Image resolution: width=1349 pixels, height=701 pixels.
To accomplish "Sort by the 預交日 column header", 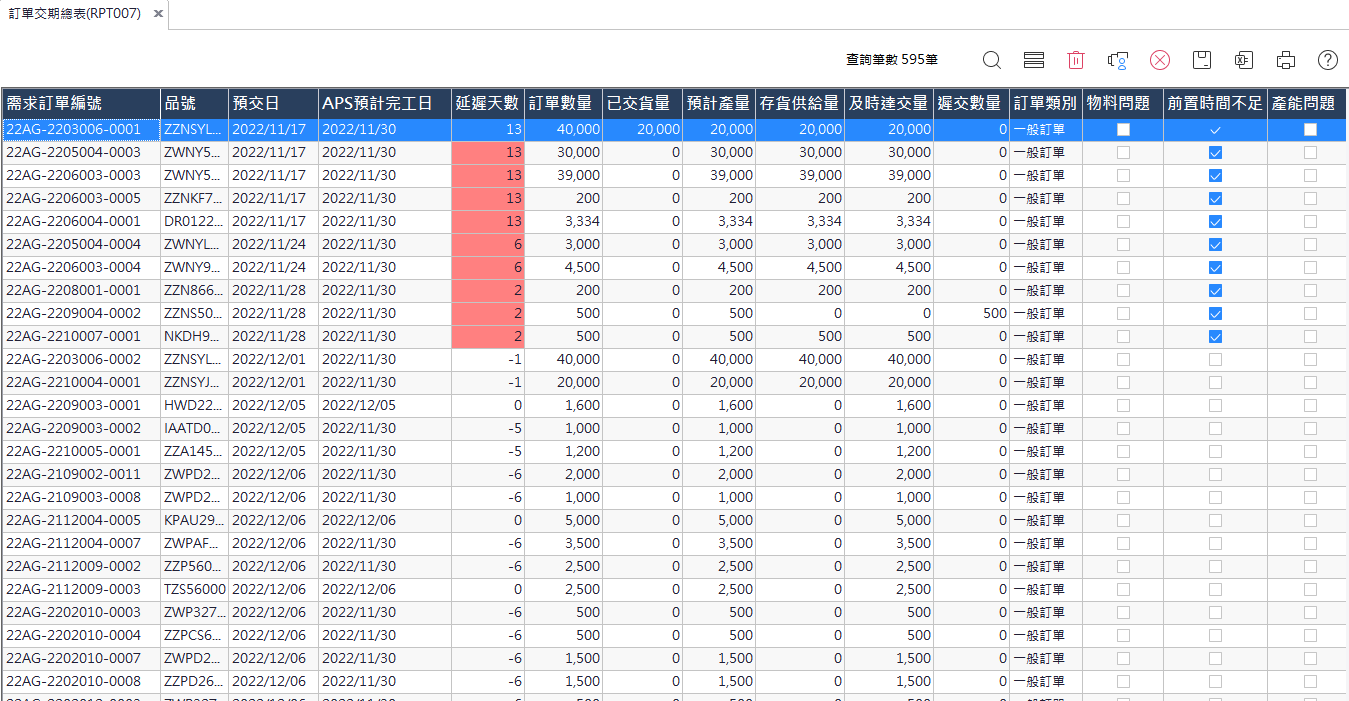I will pos(273,103).
